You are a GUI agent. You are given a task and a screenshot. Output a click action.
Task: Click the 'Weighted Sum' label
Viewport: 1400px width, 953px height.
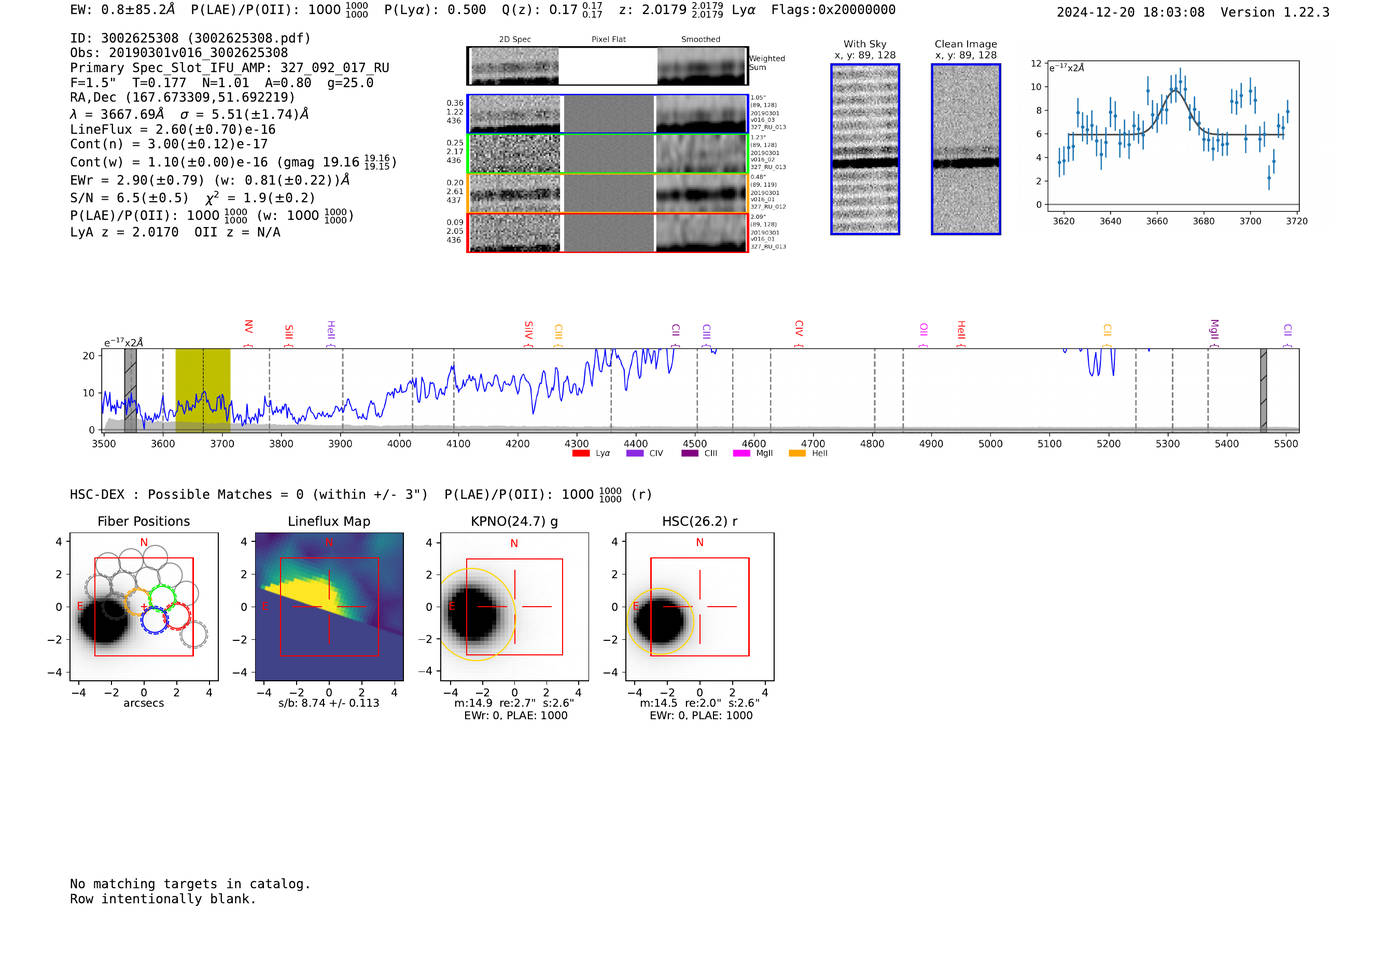767,63
